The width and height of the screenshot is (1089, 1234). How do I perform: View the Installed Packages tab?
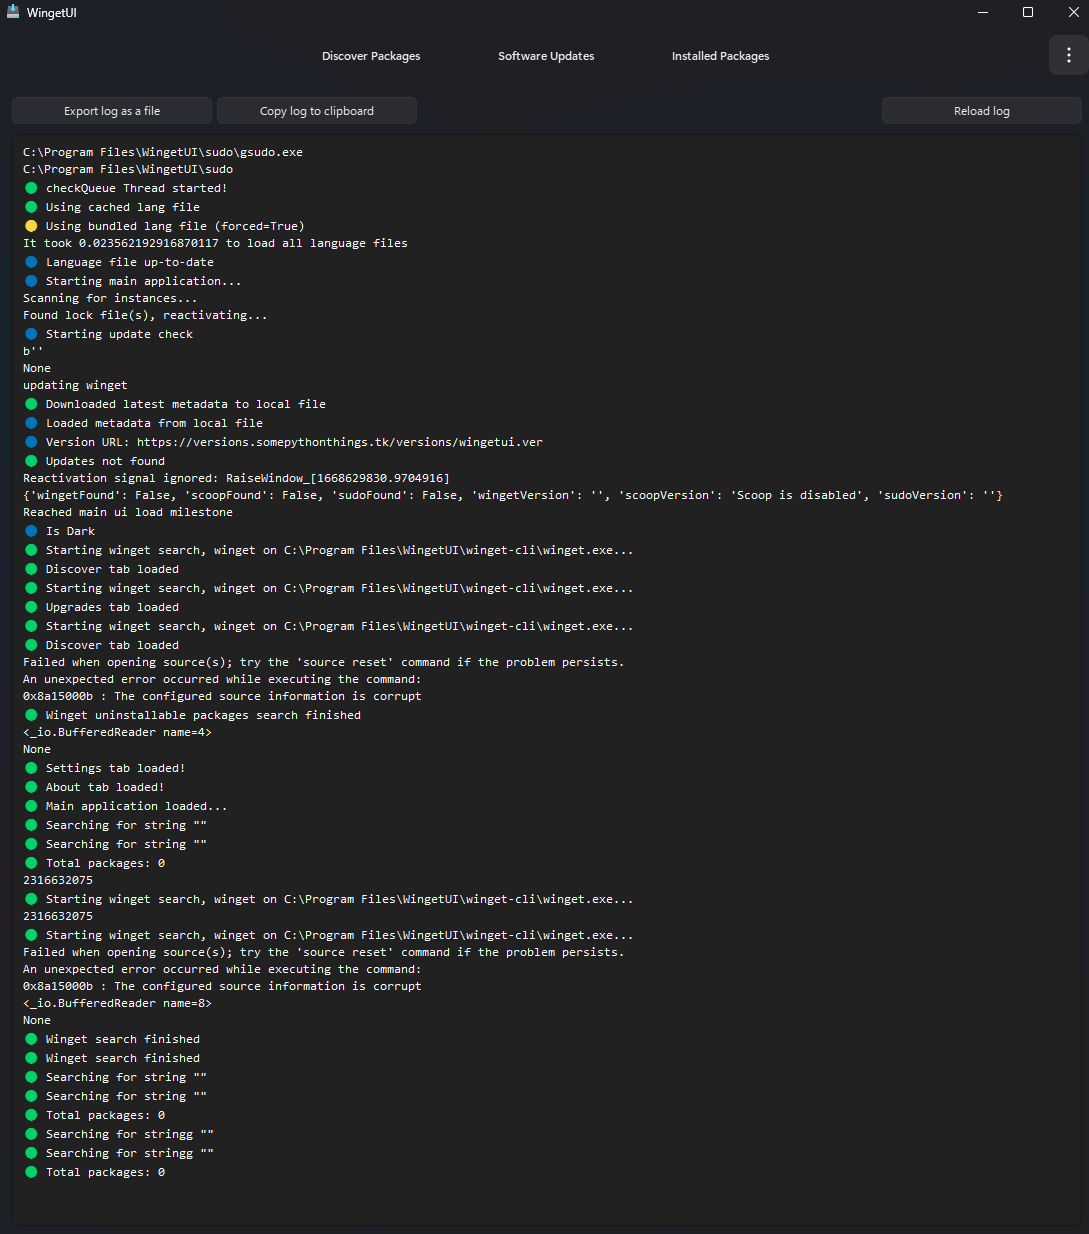[720, 56]
